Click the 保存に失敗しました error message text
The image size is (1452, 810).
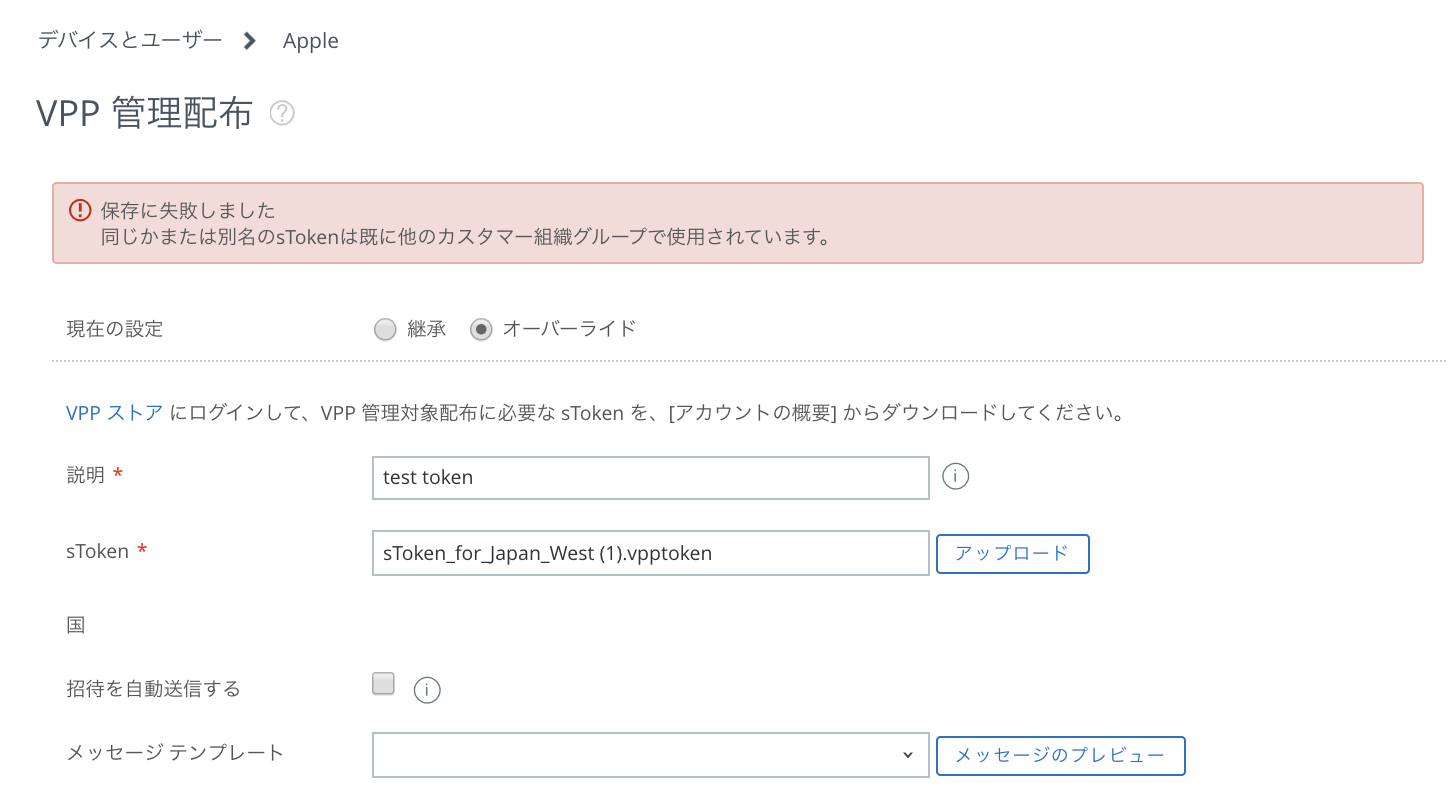pos(188,210)
